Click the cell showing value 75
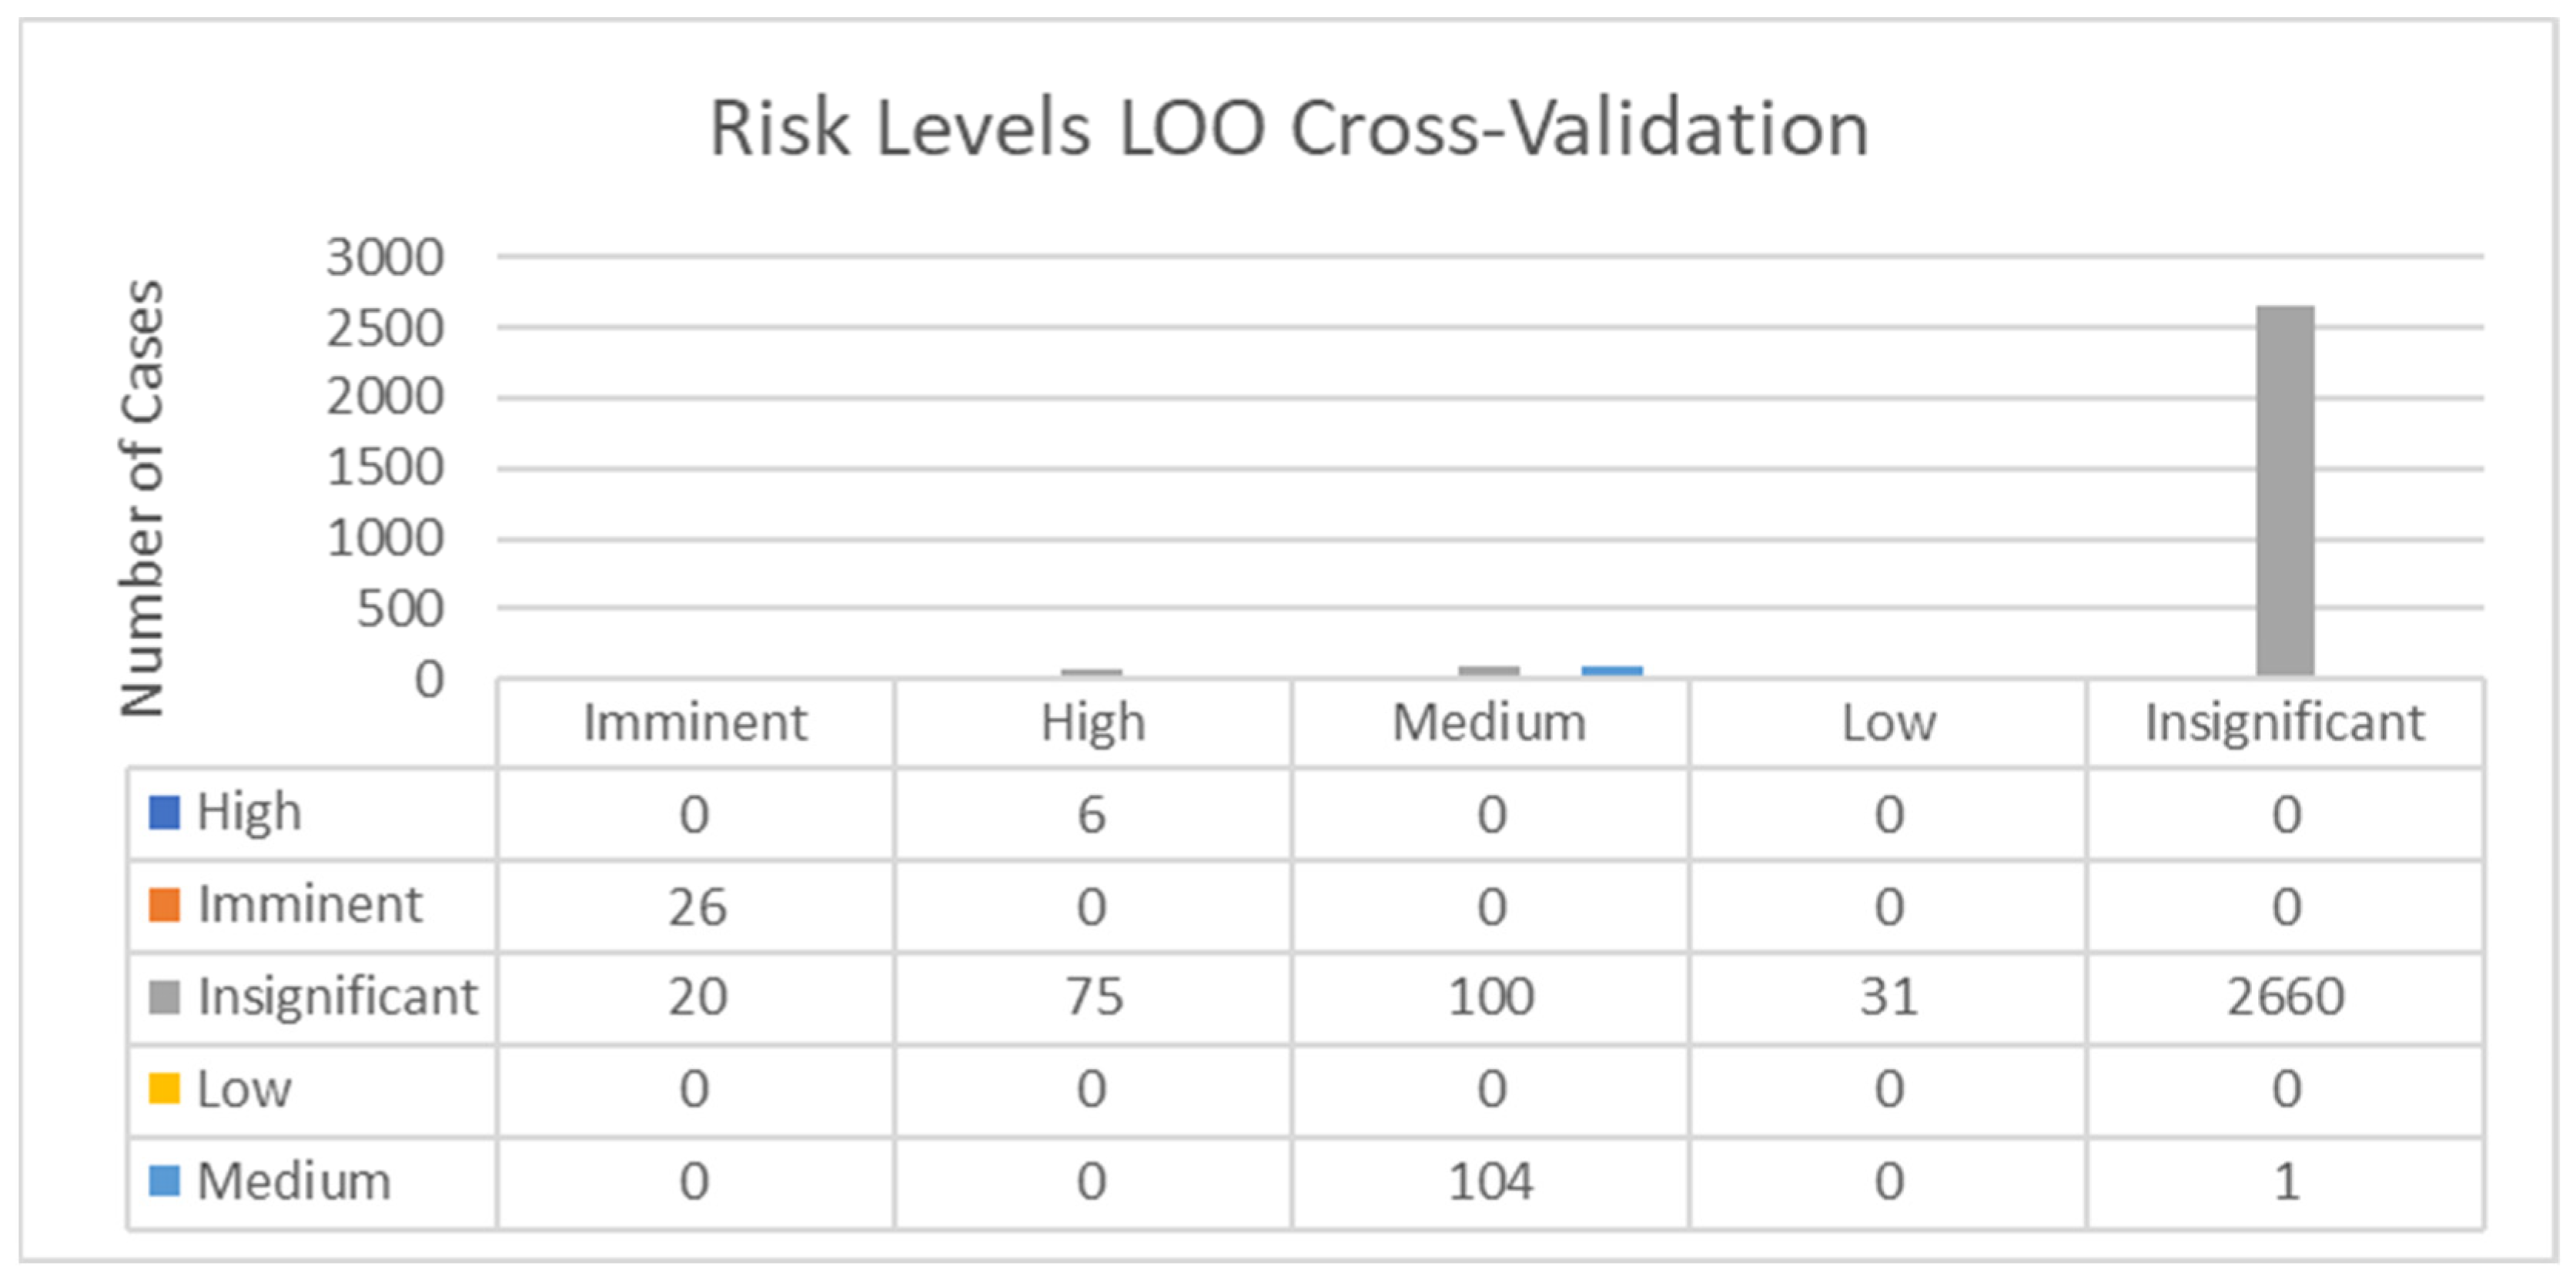The image size is (2576, 1280). click(1093, 997)
